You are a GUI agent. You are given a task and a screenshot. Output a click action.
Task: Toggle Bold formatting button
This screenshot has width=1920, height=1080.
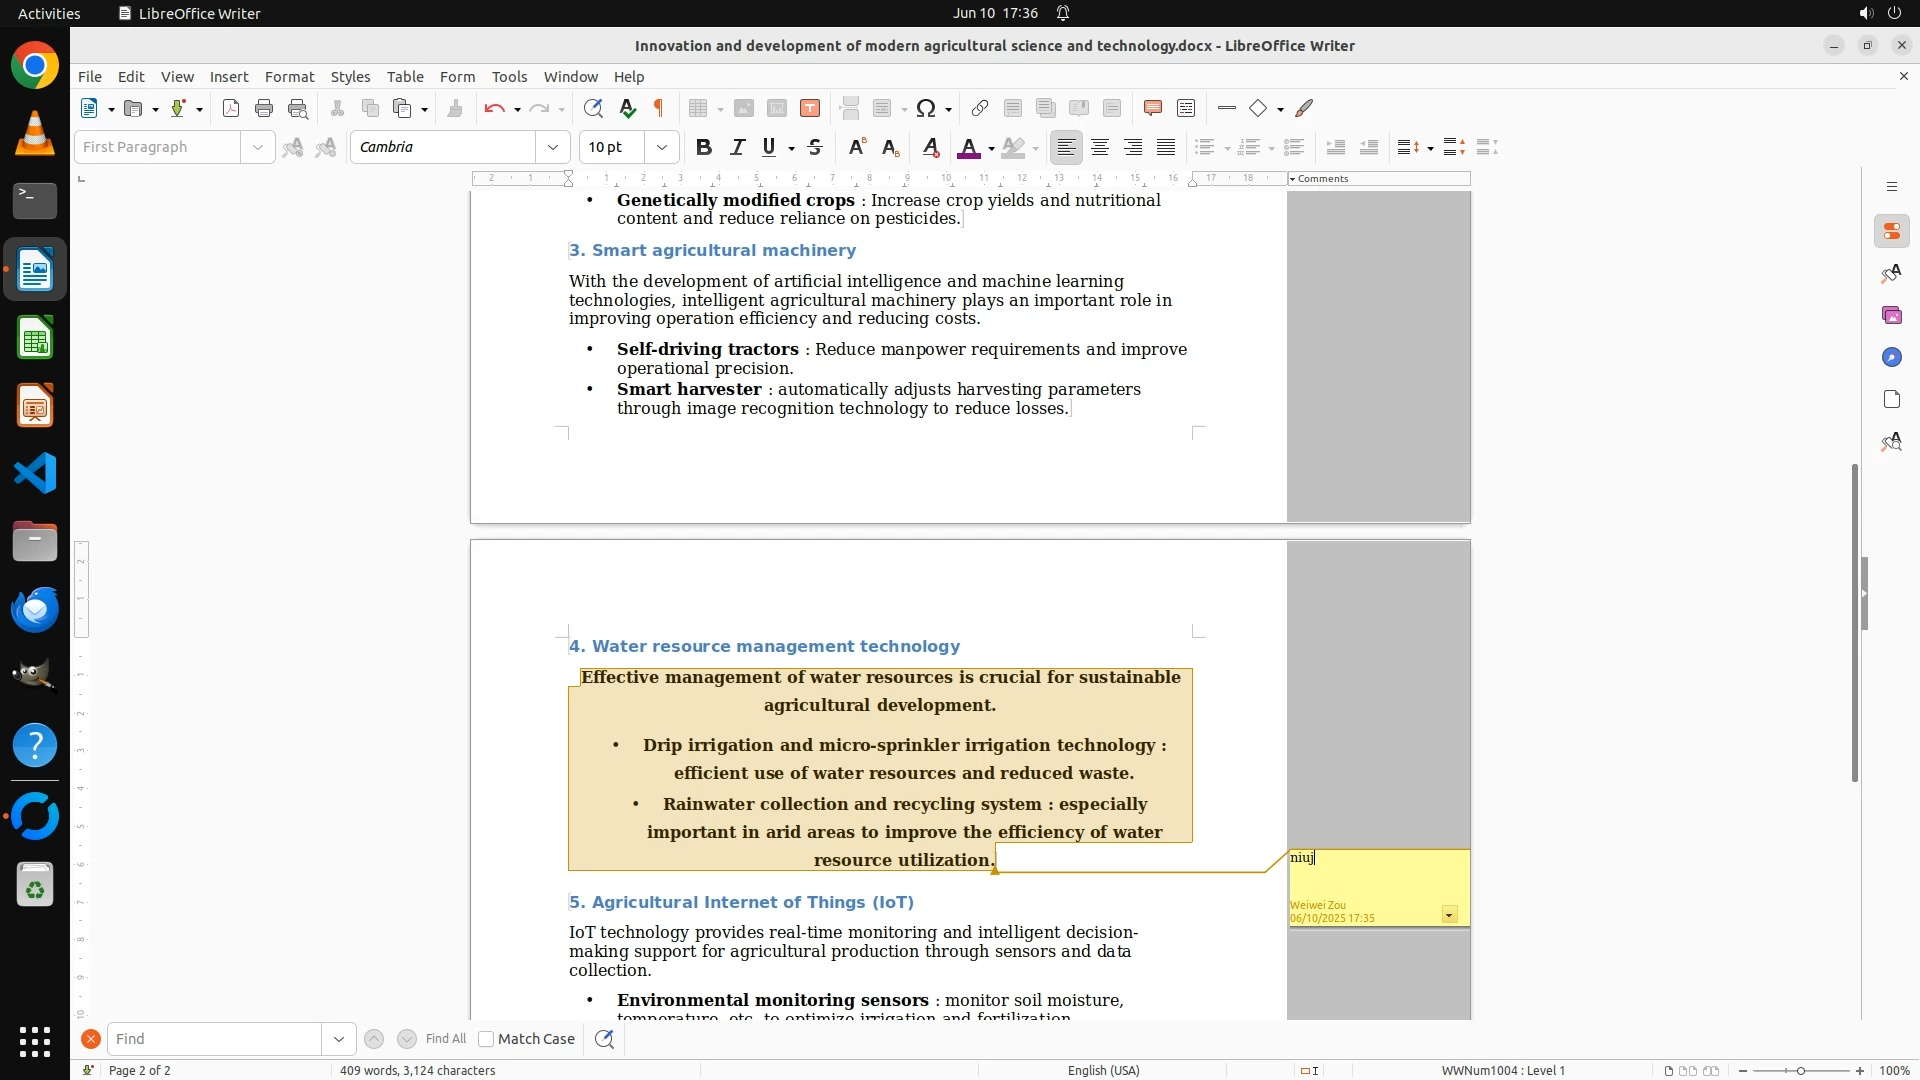tap(704, 148)
